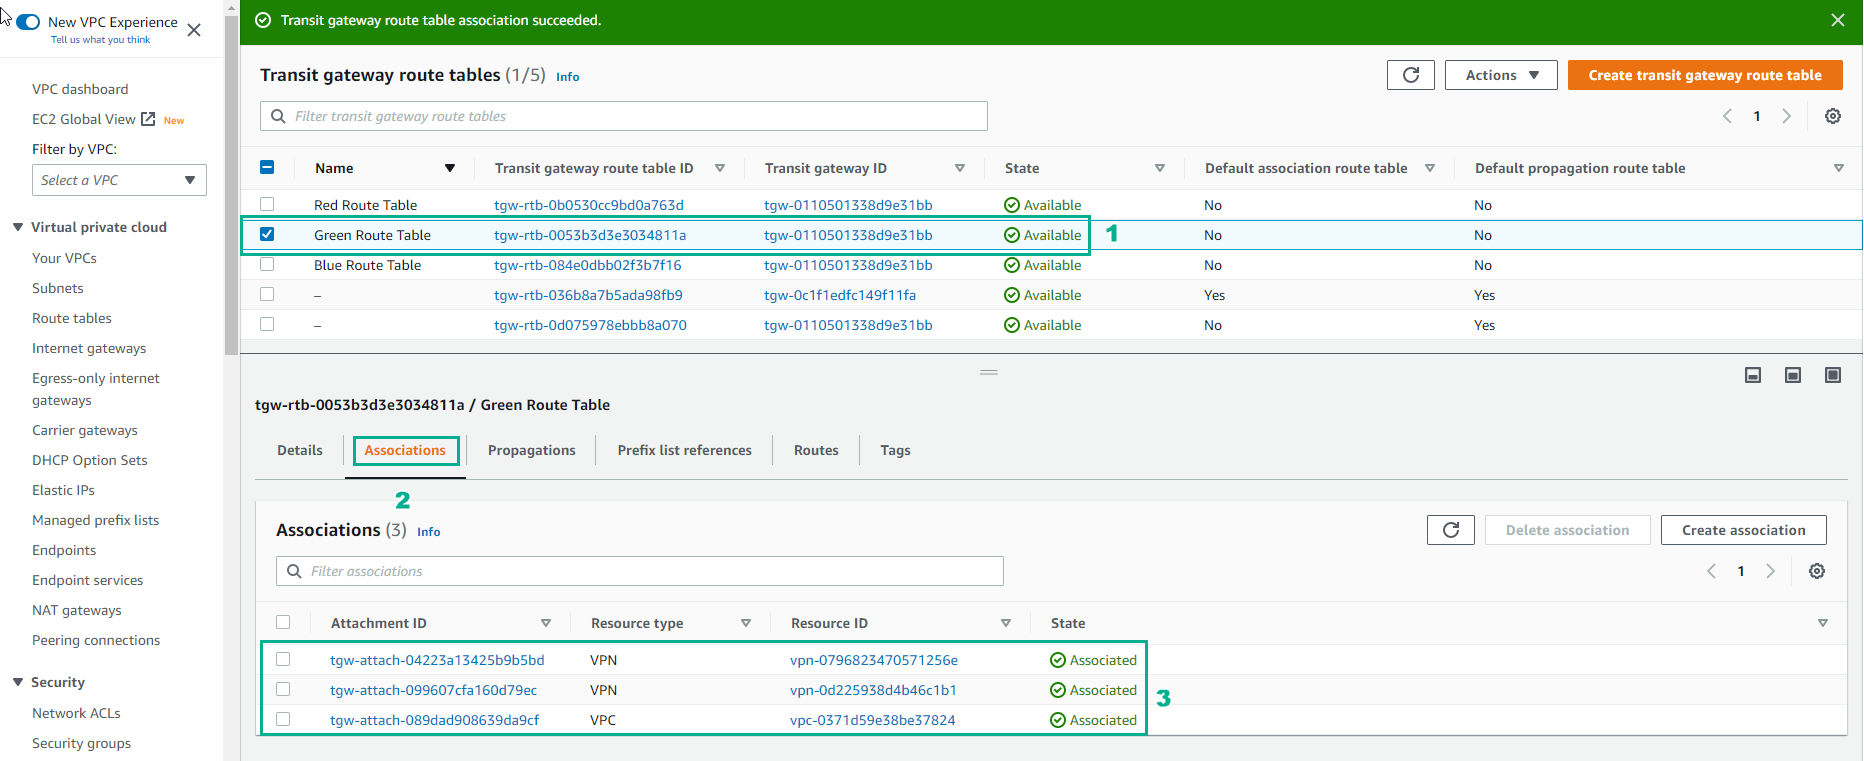Dismiss the green success banner
The image size is (1864, 761).
coord(1838,20)
